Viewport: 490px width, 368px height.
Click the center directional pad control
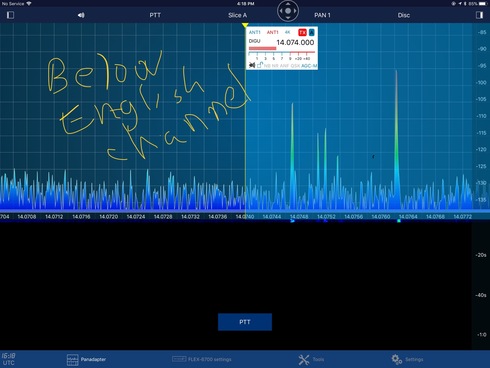pyautogui.click(x=288, y=11)
